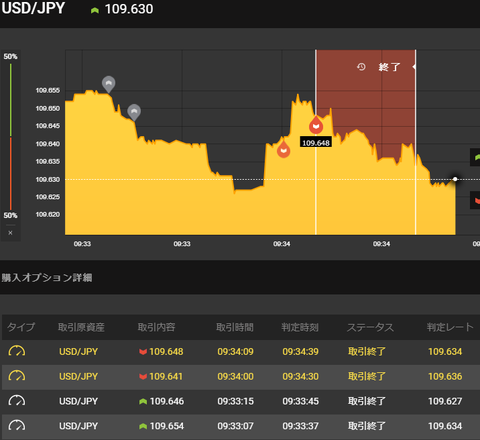
Task: Click the 取引原資産 column header
Action: (81, 327)
